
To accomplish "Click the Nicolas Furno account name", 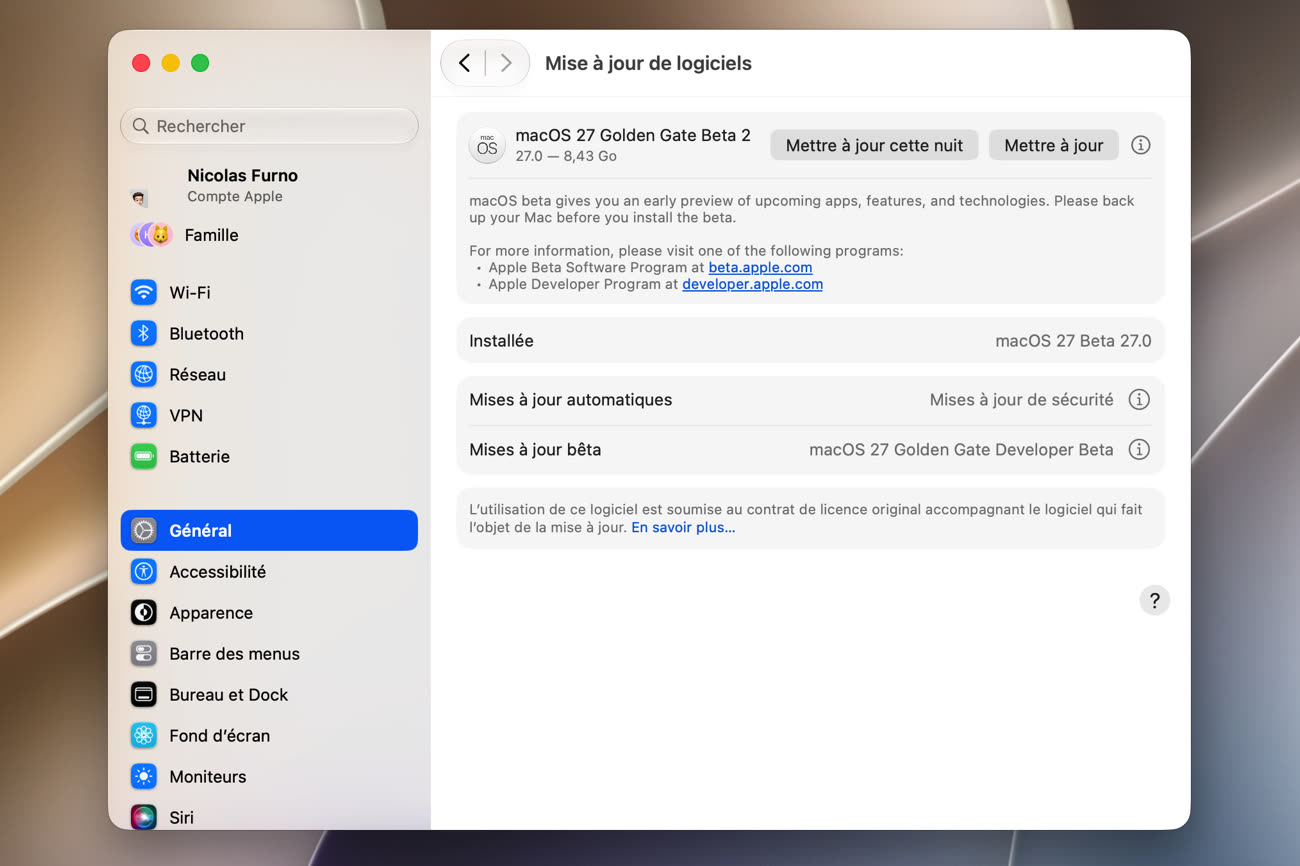I will (x=243, y=175).
